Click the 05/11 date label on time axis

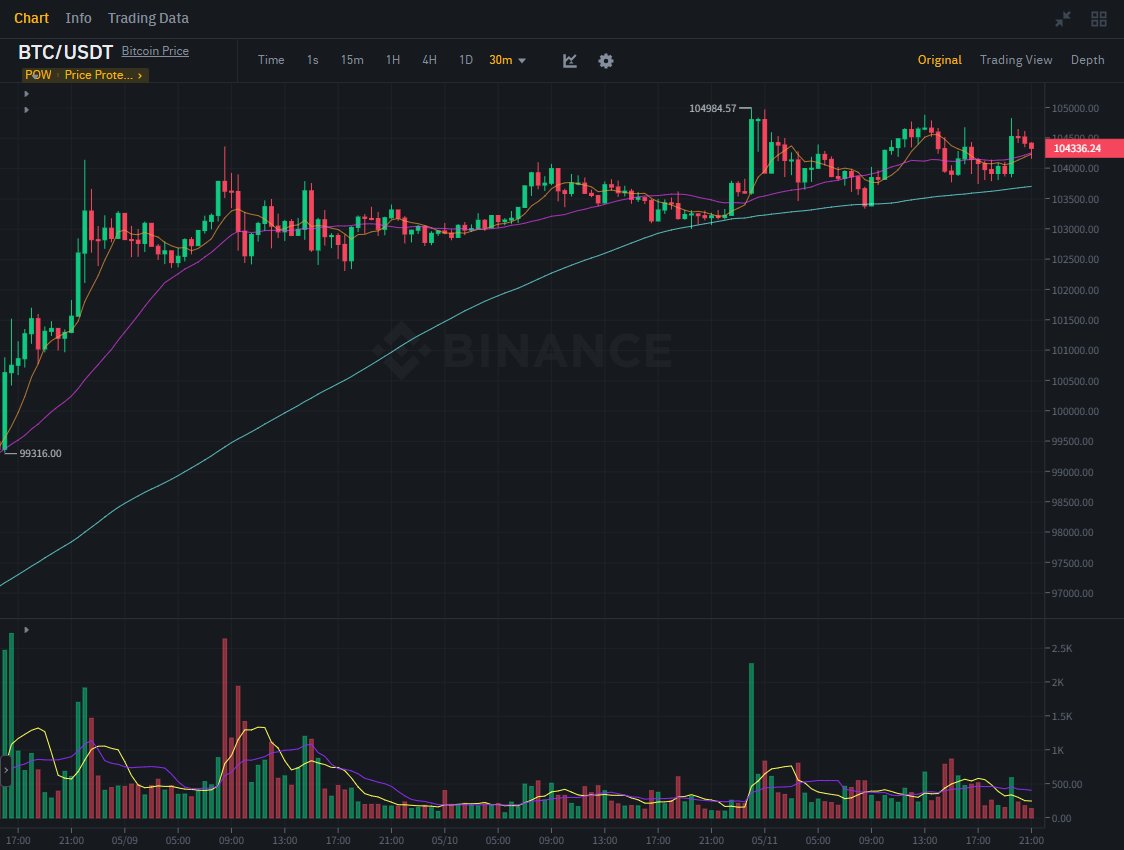point(765,840)
